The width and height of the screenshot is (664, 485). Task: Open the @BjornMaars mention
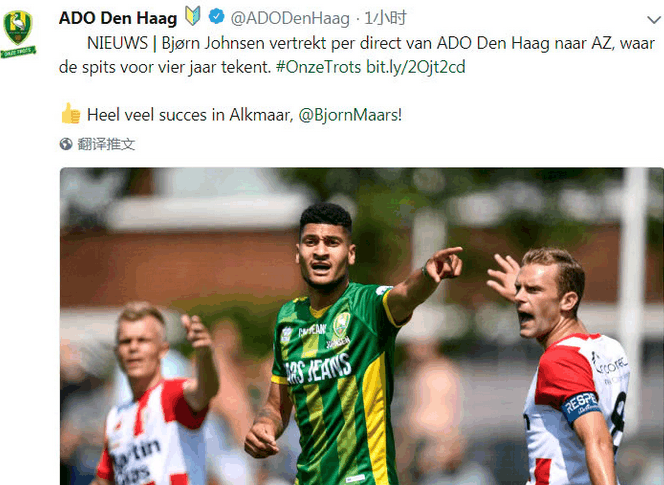[x=350, y=115]
